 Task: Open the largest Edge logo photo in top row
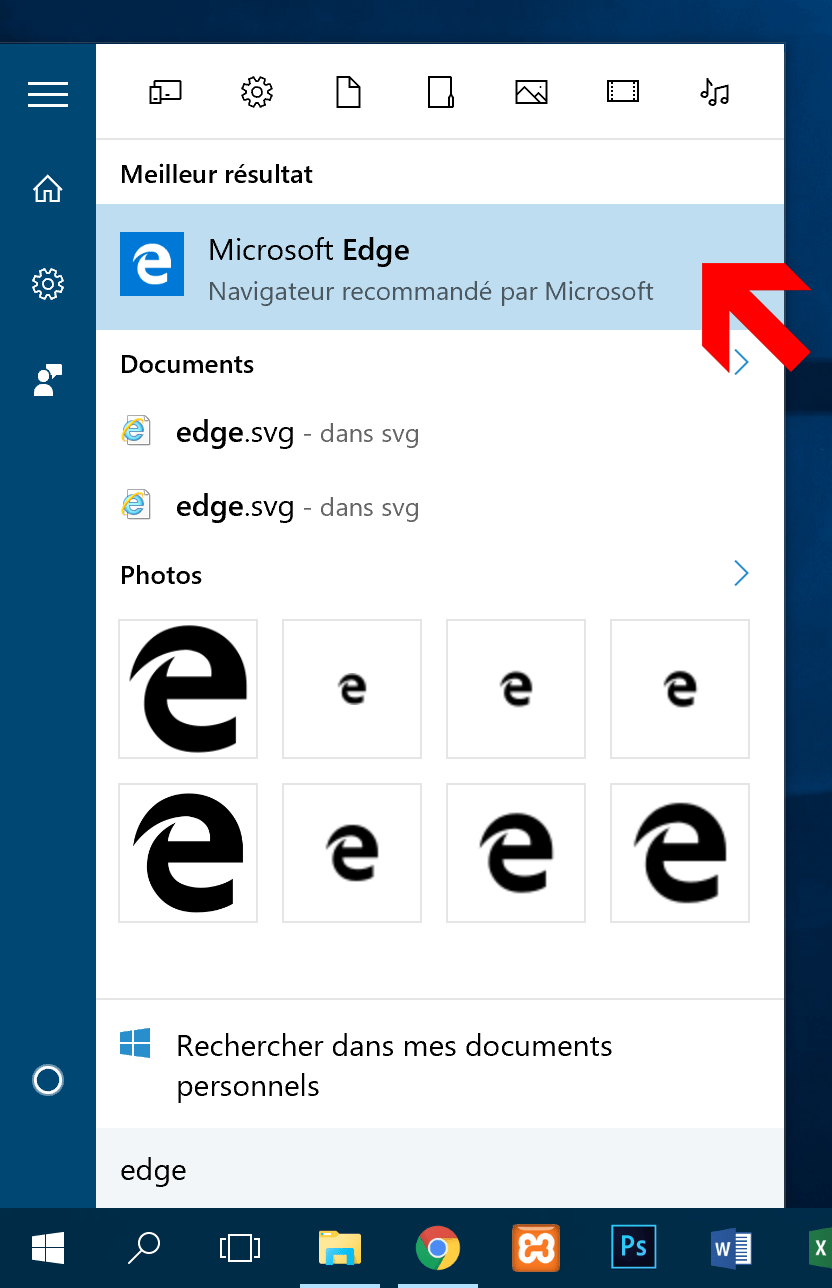tap(188, 689)
